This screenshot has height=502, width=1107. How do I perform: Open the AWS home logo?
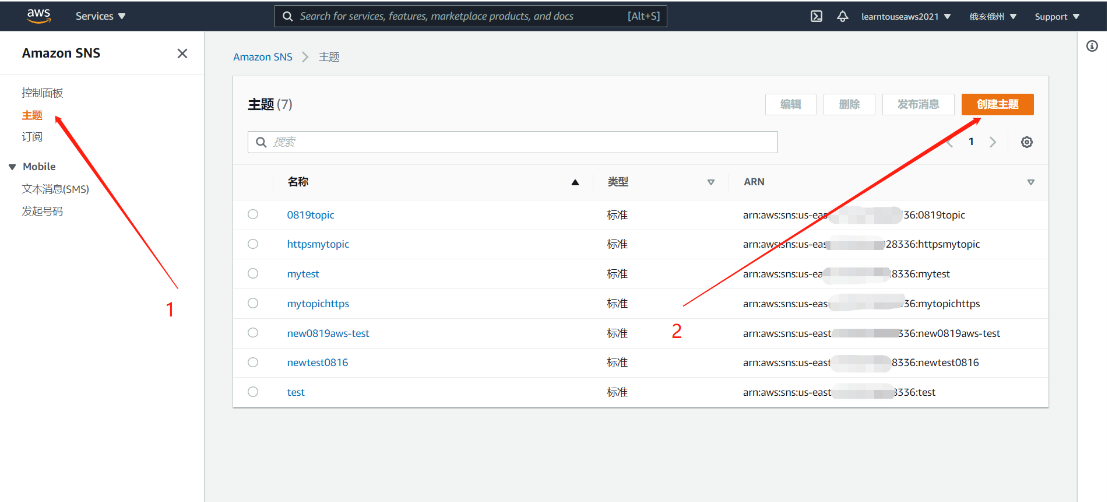pyautogui.click(x=37, y=15)
